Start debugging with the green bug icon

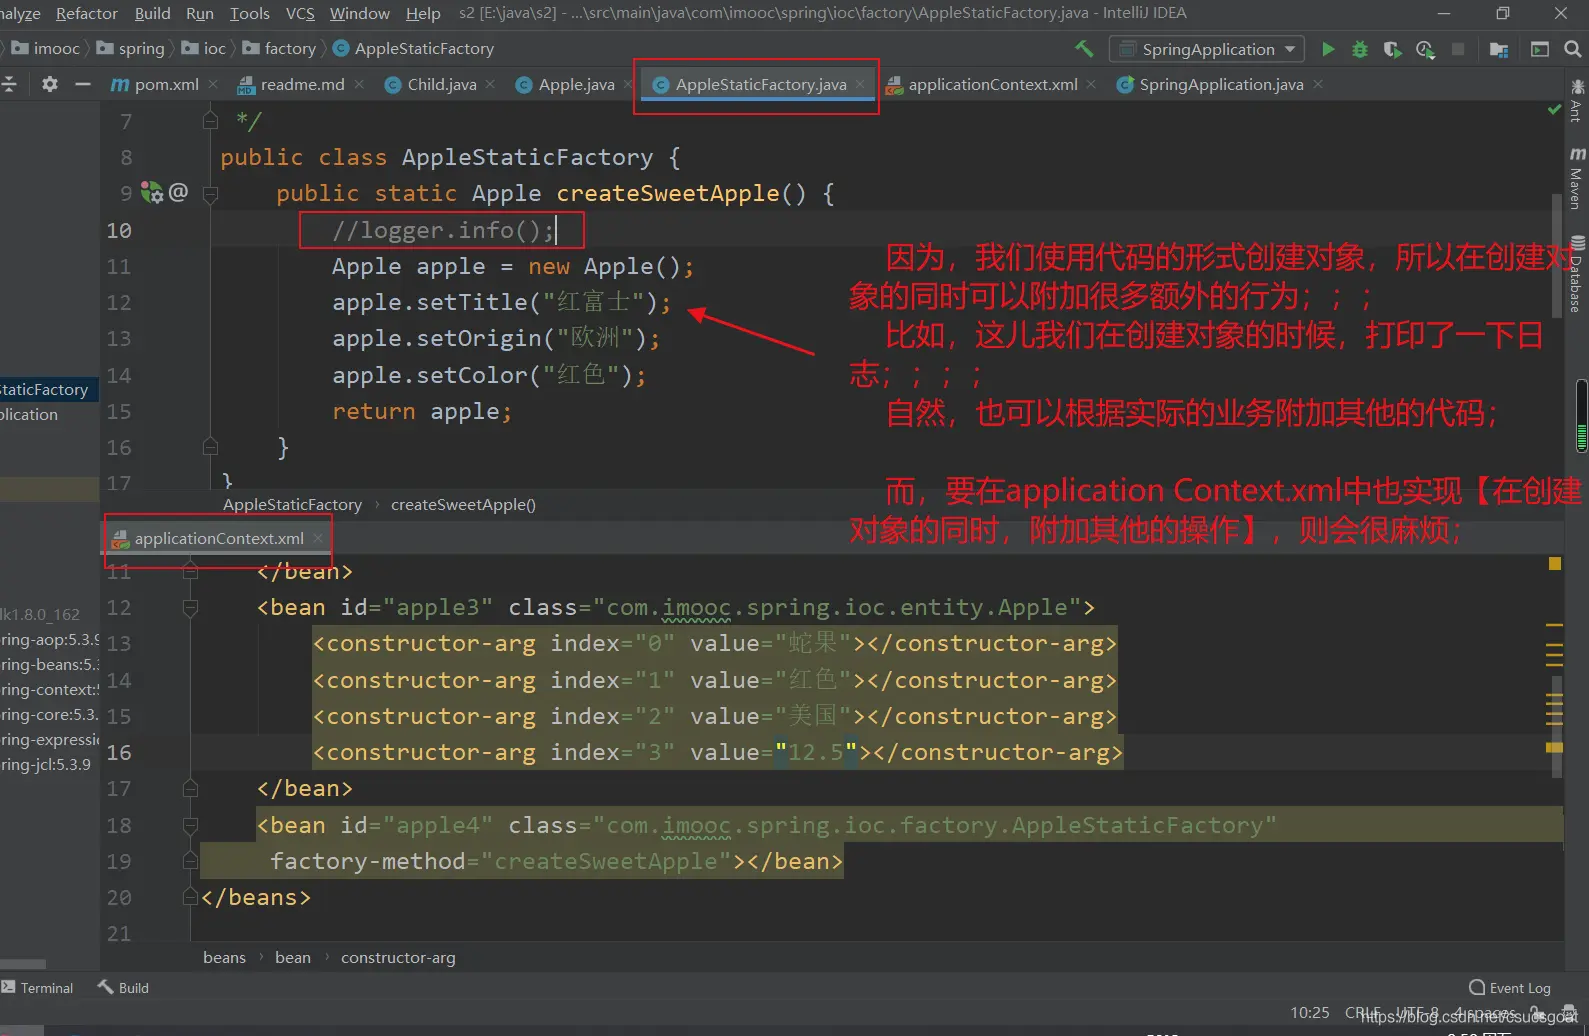(x=1359, y=49)
